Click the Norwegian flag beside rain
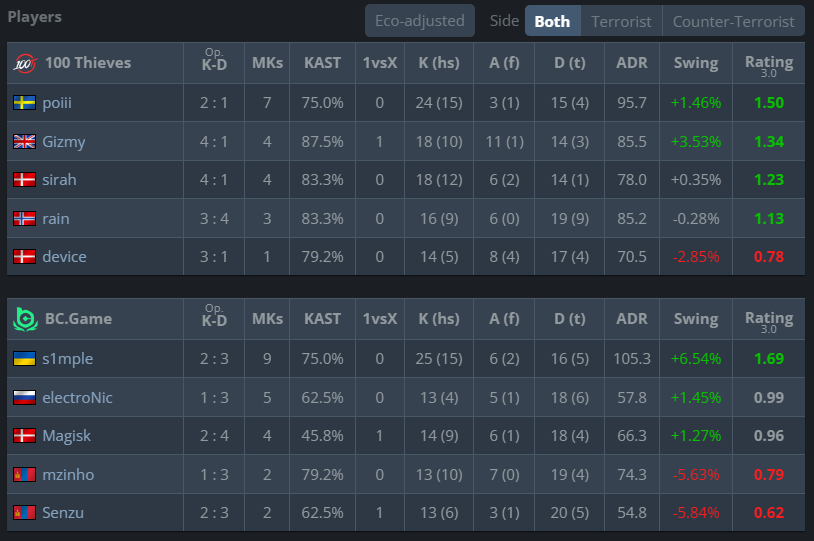Image resolution: width=814 pixels, height=541 pixels. pos(24,219)
